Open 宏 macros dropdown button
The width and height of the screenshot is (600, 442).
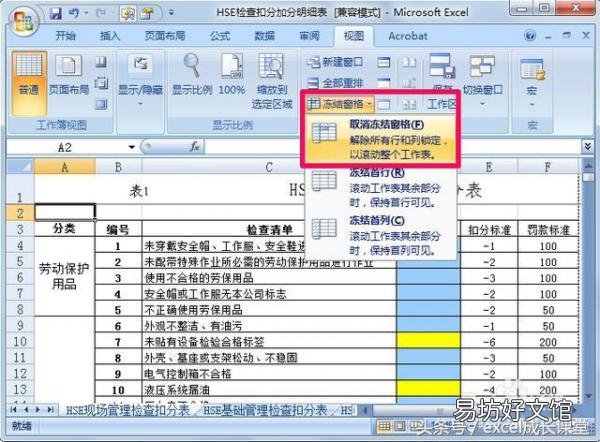pos(532,82)
